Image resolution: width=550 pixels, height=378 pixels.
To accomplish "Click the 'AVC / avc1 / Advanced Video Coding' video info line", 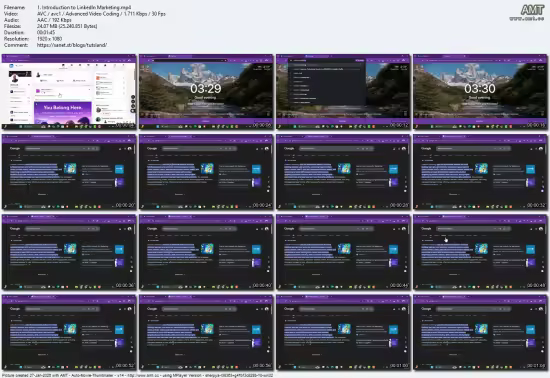I will pyautogui.click(x=101, y=14).
